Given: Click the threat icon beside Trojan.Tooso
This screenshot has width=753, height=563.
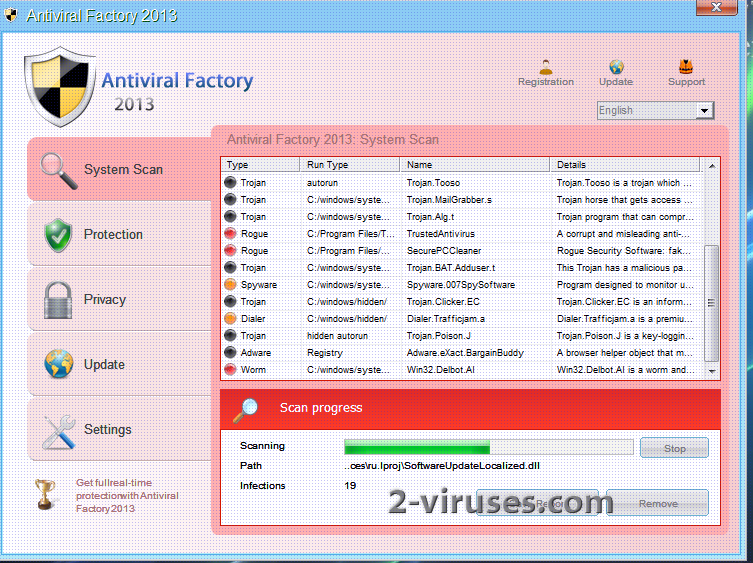Looking at the screenshot, I should tap(231, 183).
